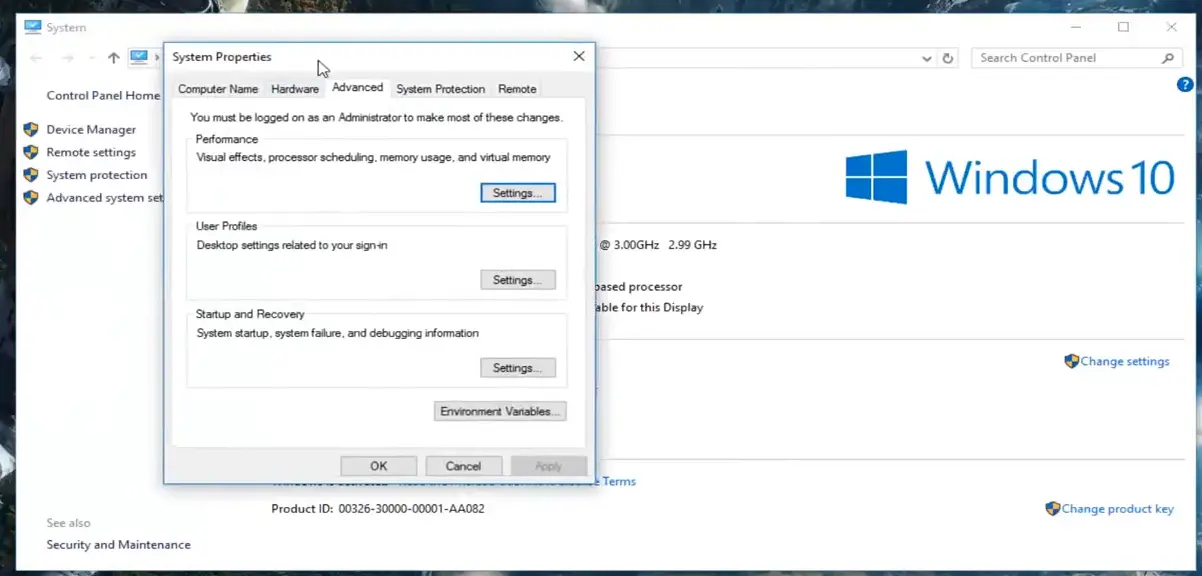
Task: Click the shield icon beside System protection
Action: pos(31,175)
